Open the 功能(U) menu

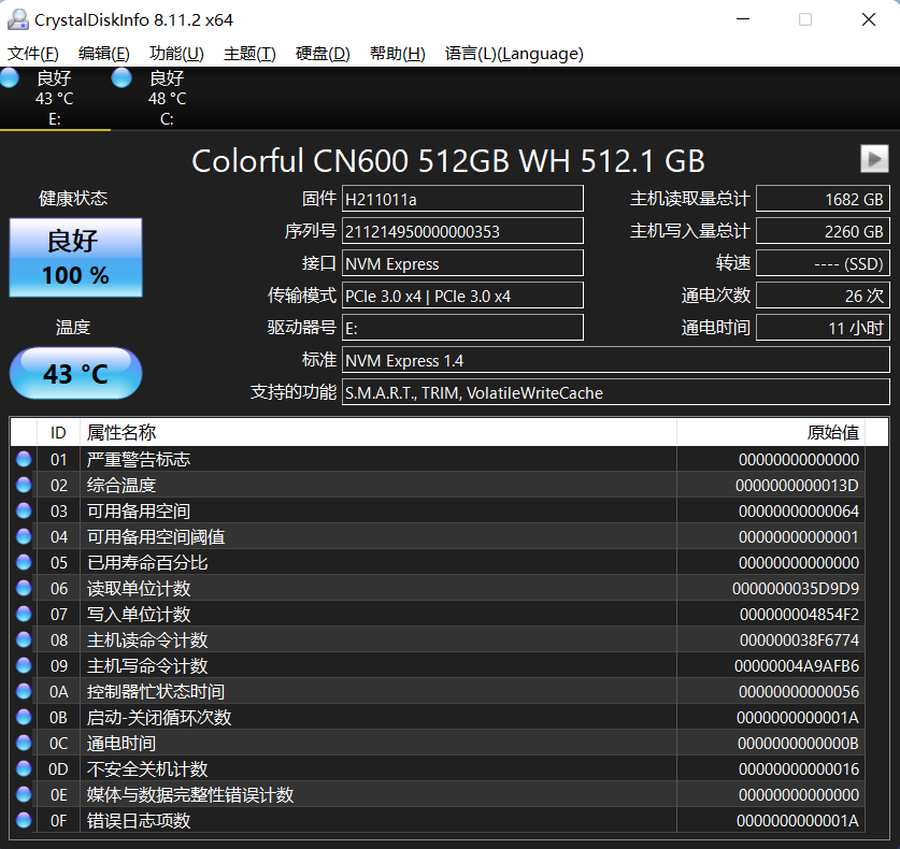point(176,53)
